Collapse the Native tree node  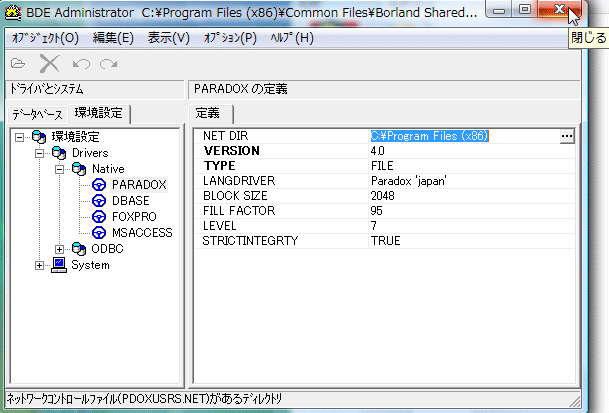59,169
